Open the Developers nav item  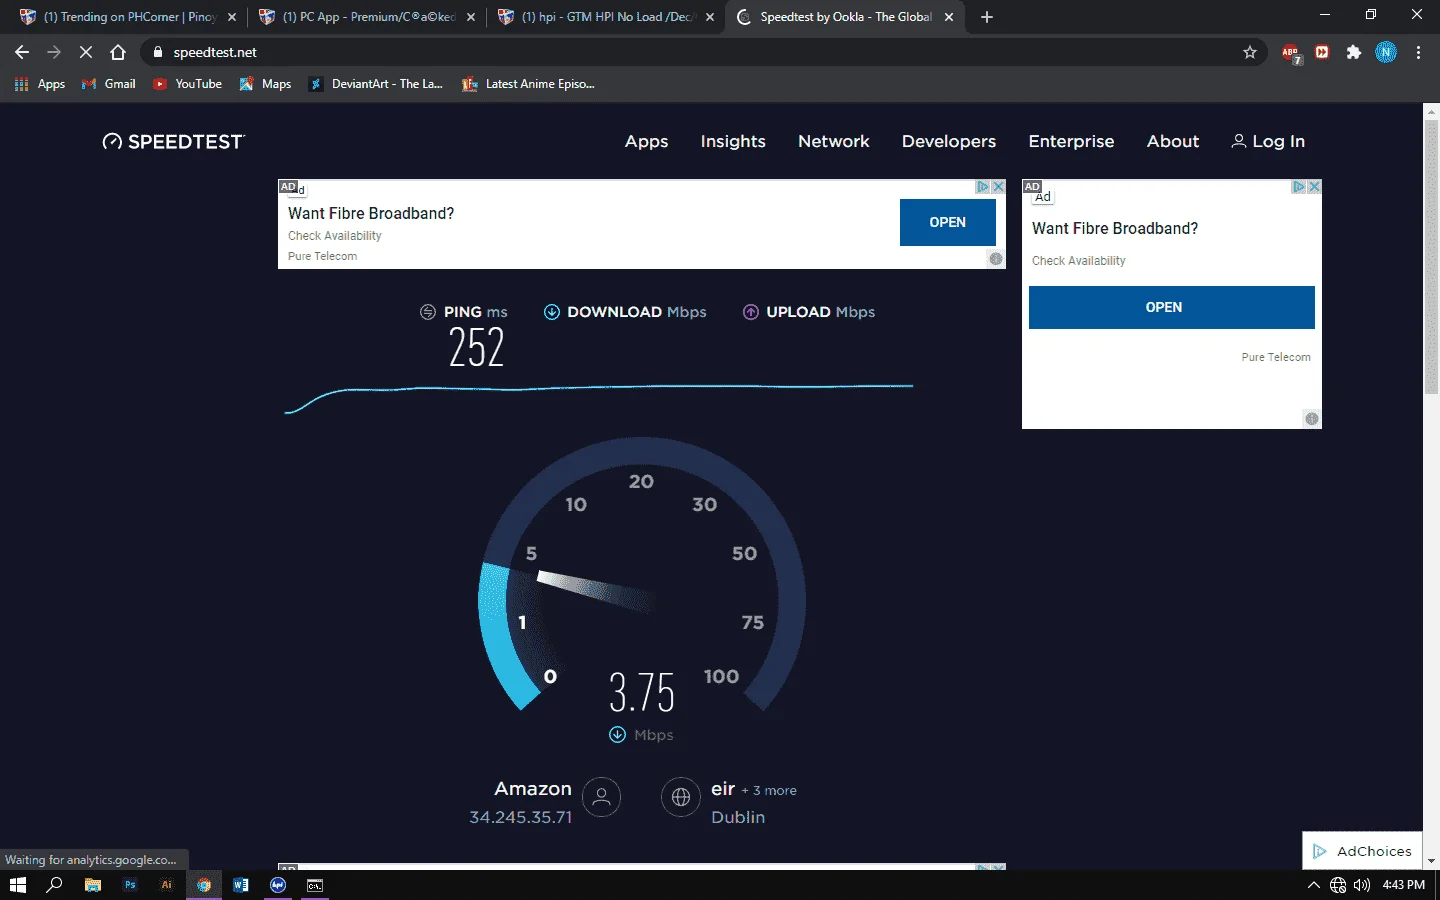(x=949, y=142)
